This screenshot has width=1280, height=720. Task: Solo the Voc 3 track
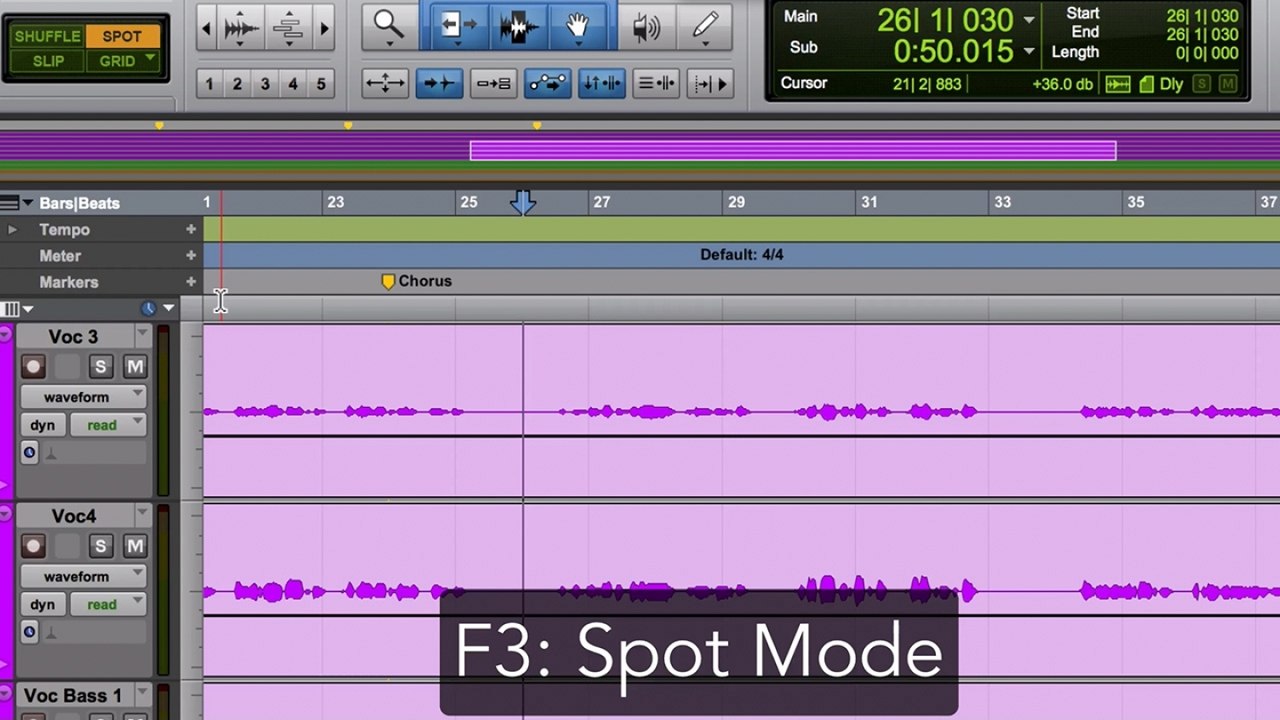[x=100, y=367]
